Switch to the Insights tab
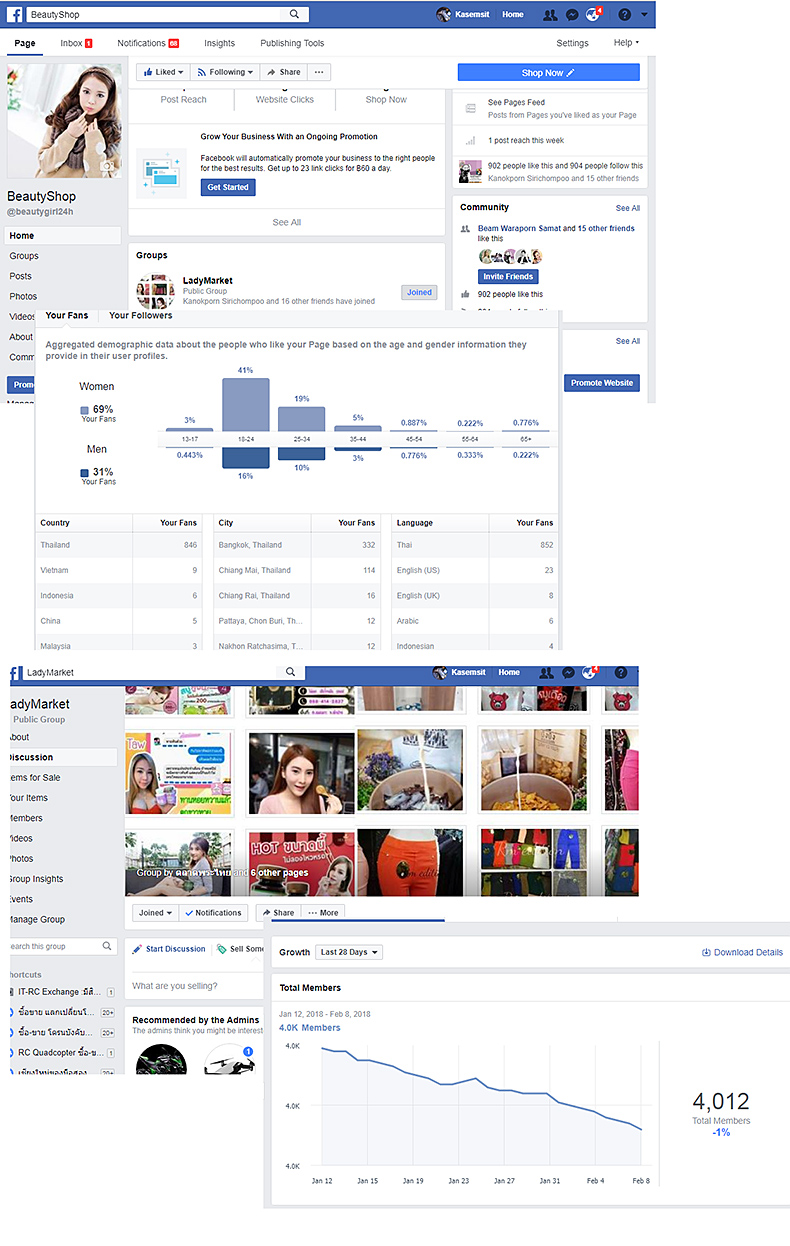 click(x=219, y=43)
